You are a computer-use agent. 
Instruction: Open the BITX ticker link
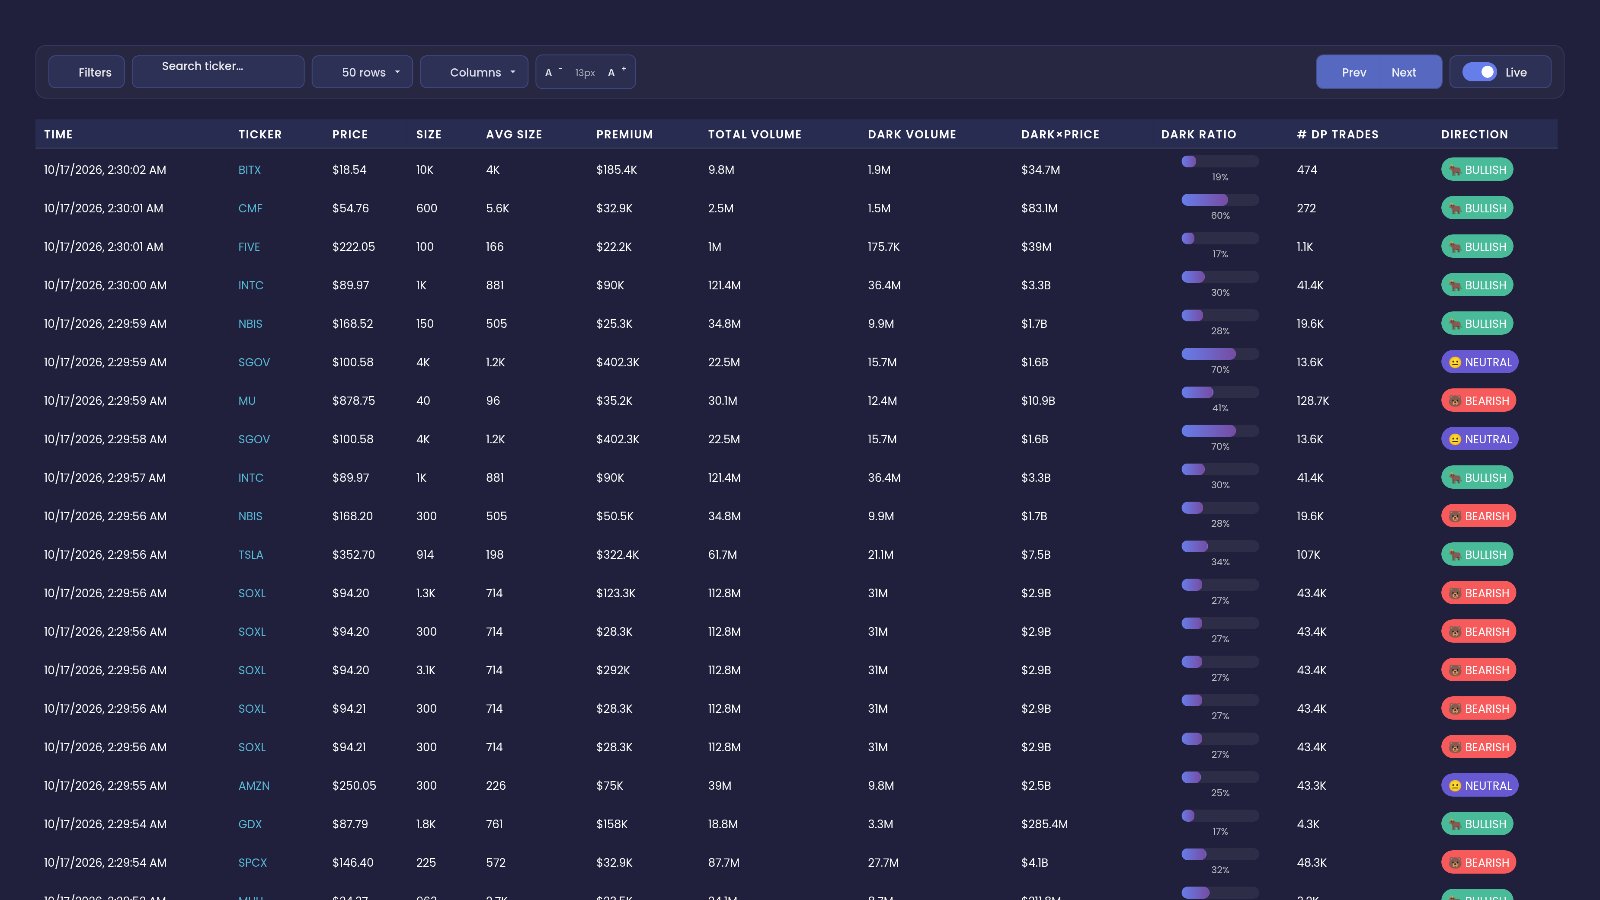tap(249, 170)
